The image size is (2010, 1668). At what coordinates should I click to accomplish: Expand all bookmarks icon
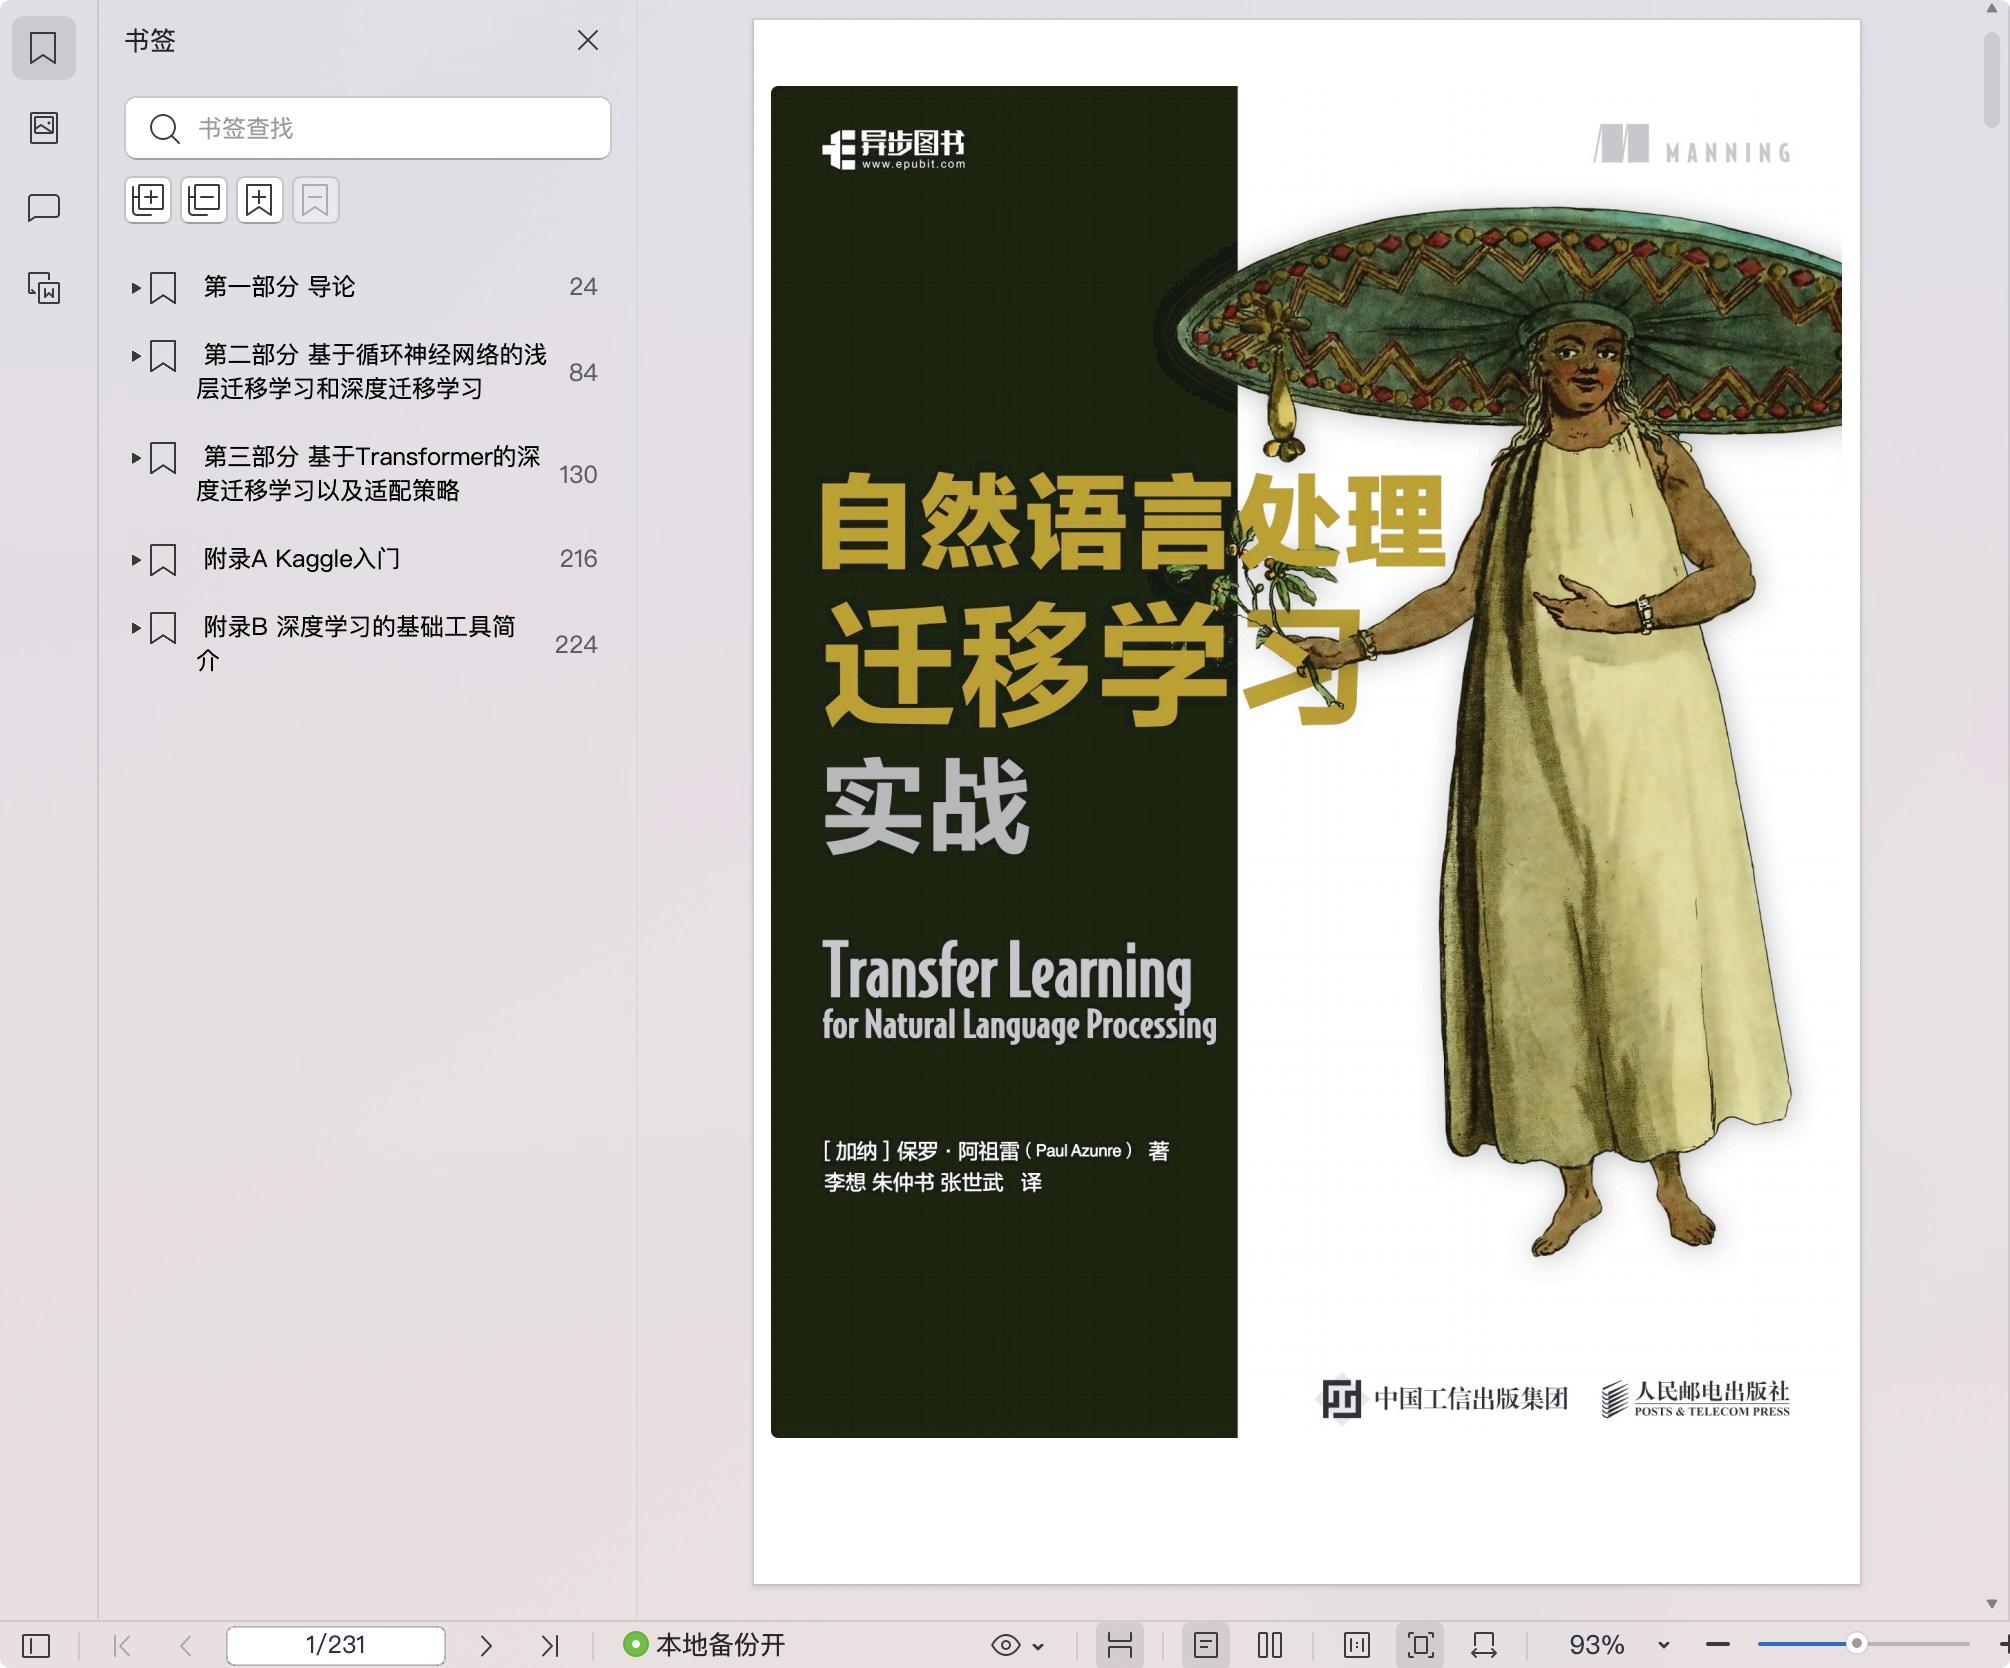[x=148, y=200]
